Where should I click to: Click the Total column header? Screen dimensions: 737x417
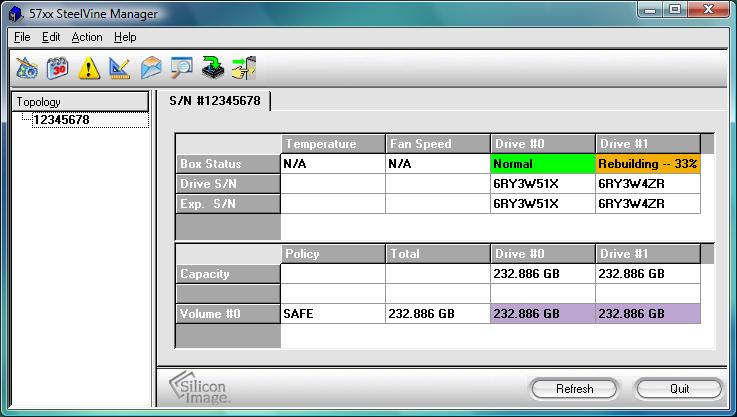click(438, 254)
